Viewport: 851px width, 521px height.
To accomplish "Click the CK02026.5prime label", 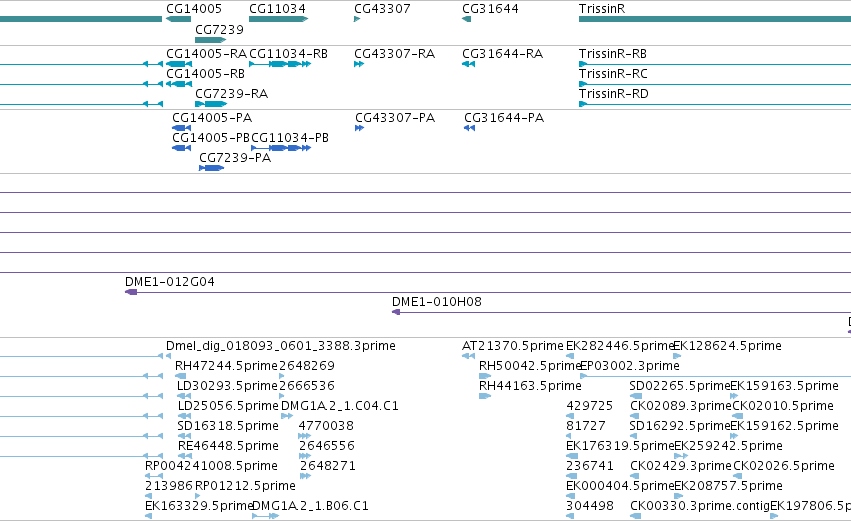I will pyautogui.click(x=784, y=466).
